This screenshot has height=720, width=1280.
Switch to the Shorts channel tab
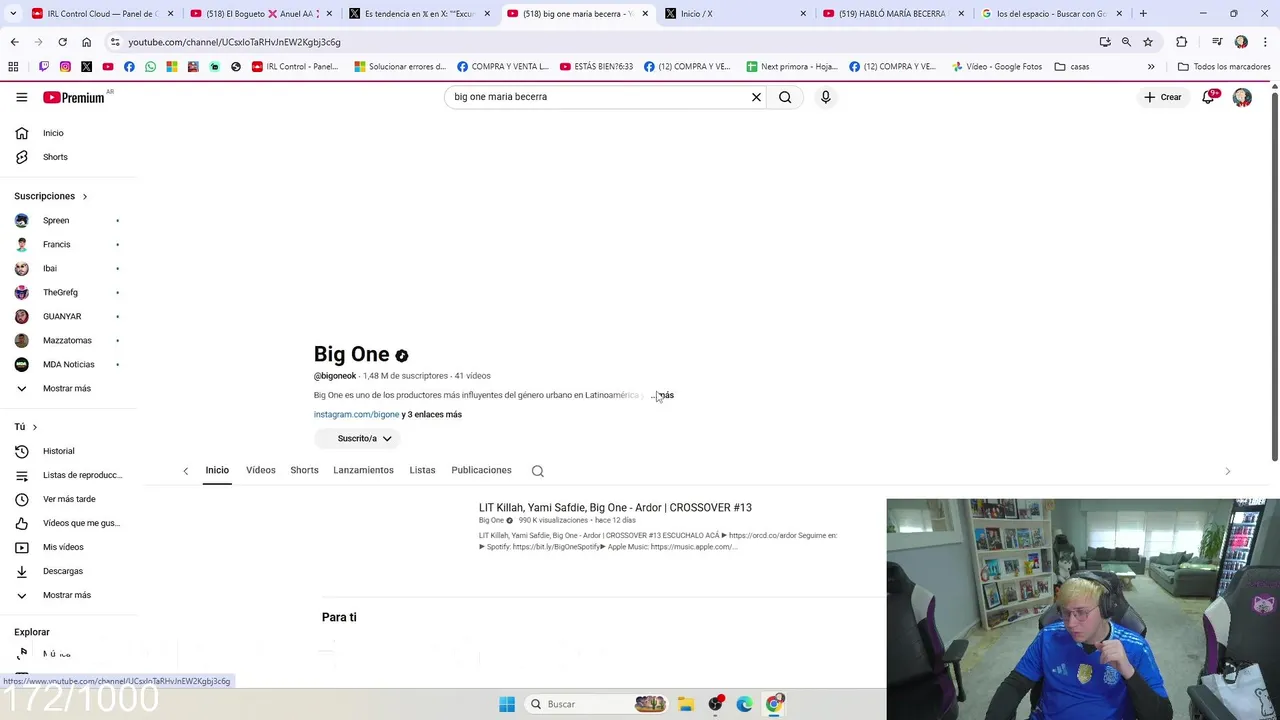[304, 470]
